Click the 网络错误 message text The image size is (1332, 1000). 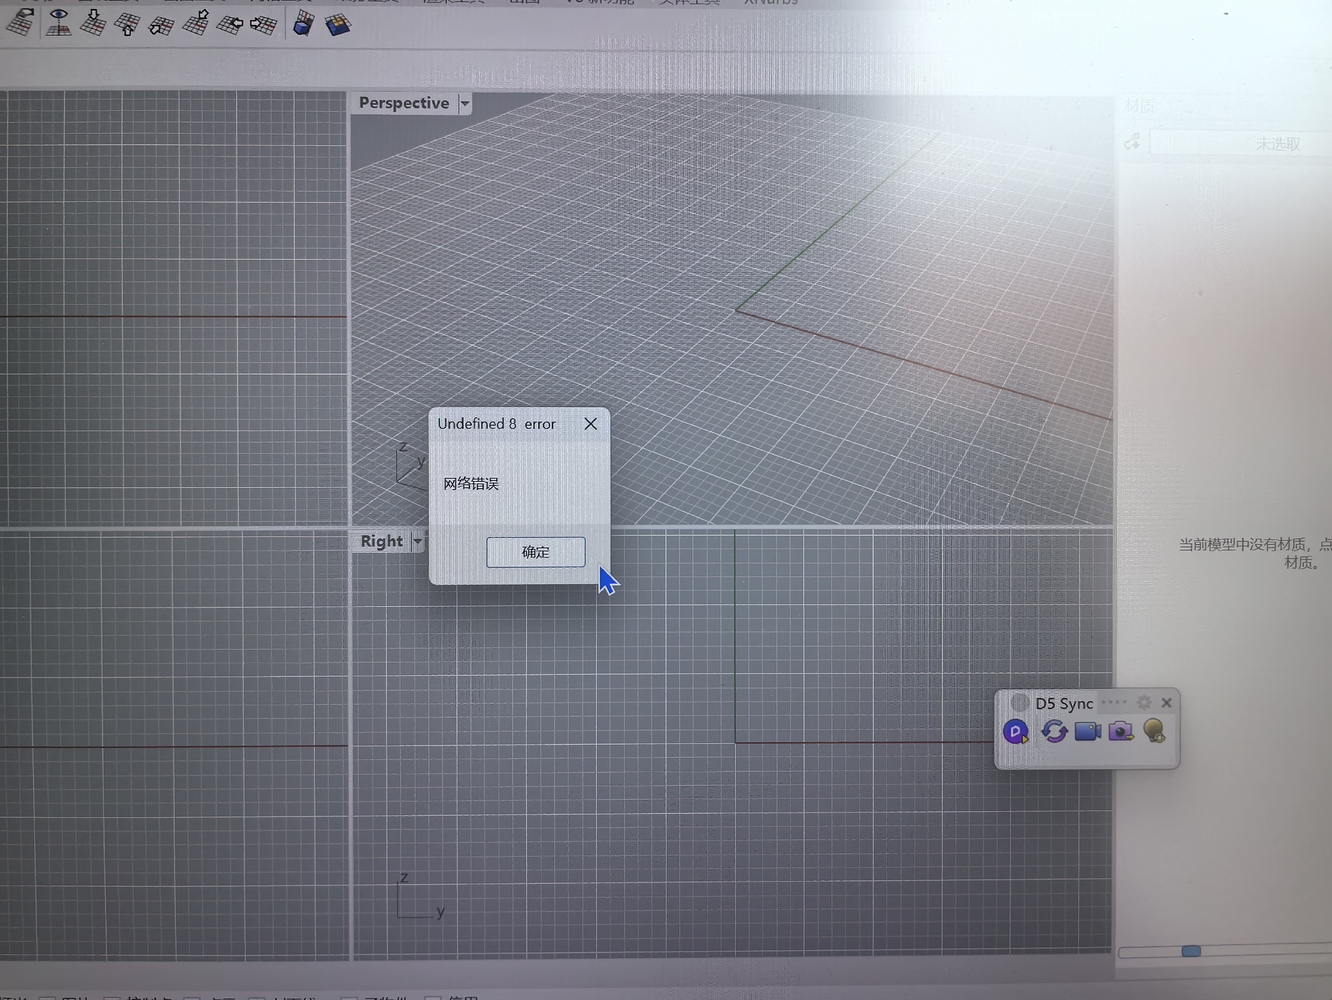point(471,484)
